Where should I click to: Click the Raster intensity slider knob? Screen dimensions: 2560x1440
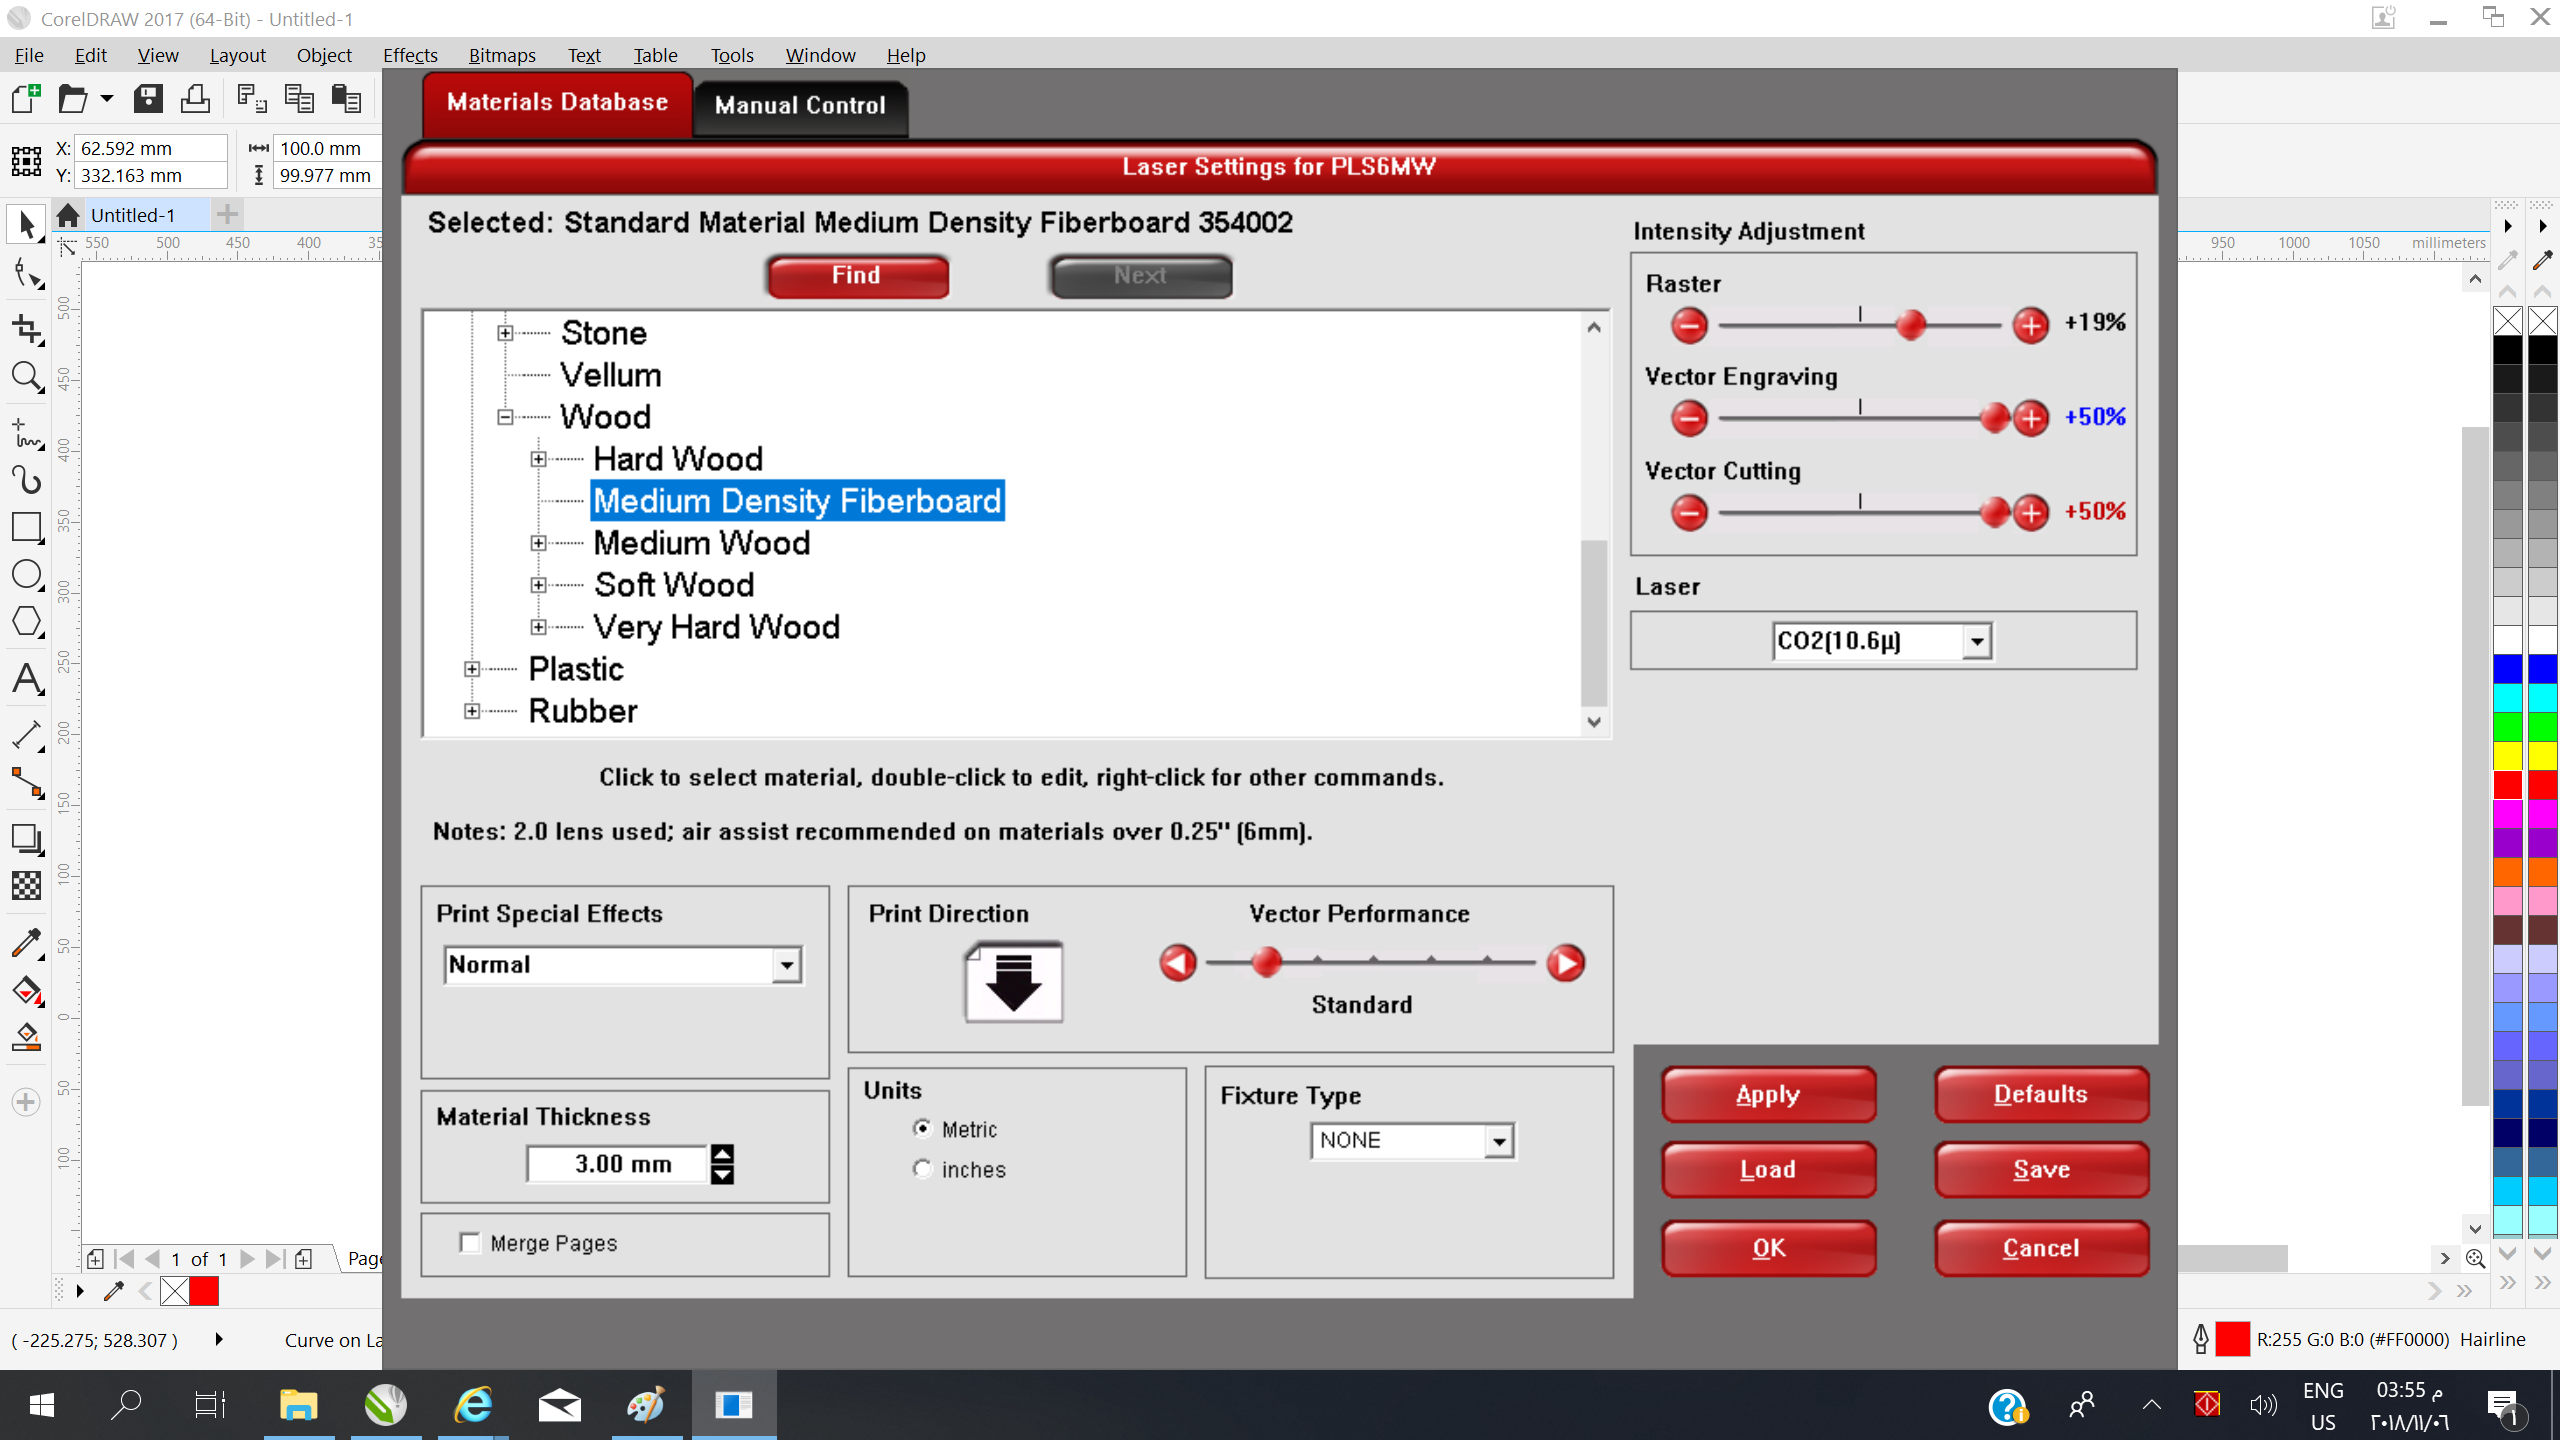pyautogui.click(x=1910, y=325)
